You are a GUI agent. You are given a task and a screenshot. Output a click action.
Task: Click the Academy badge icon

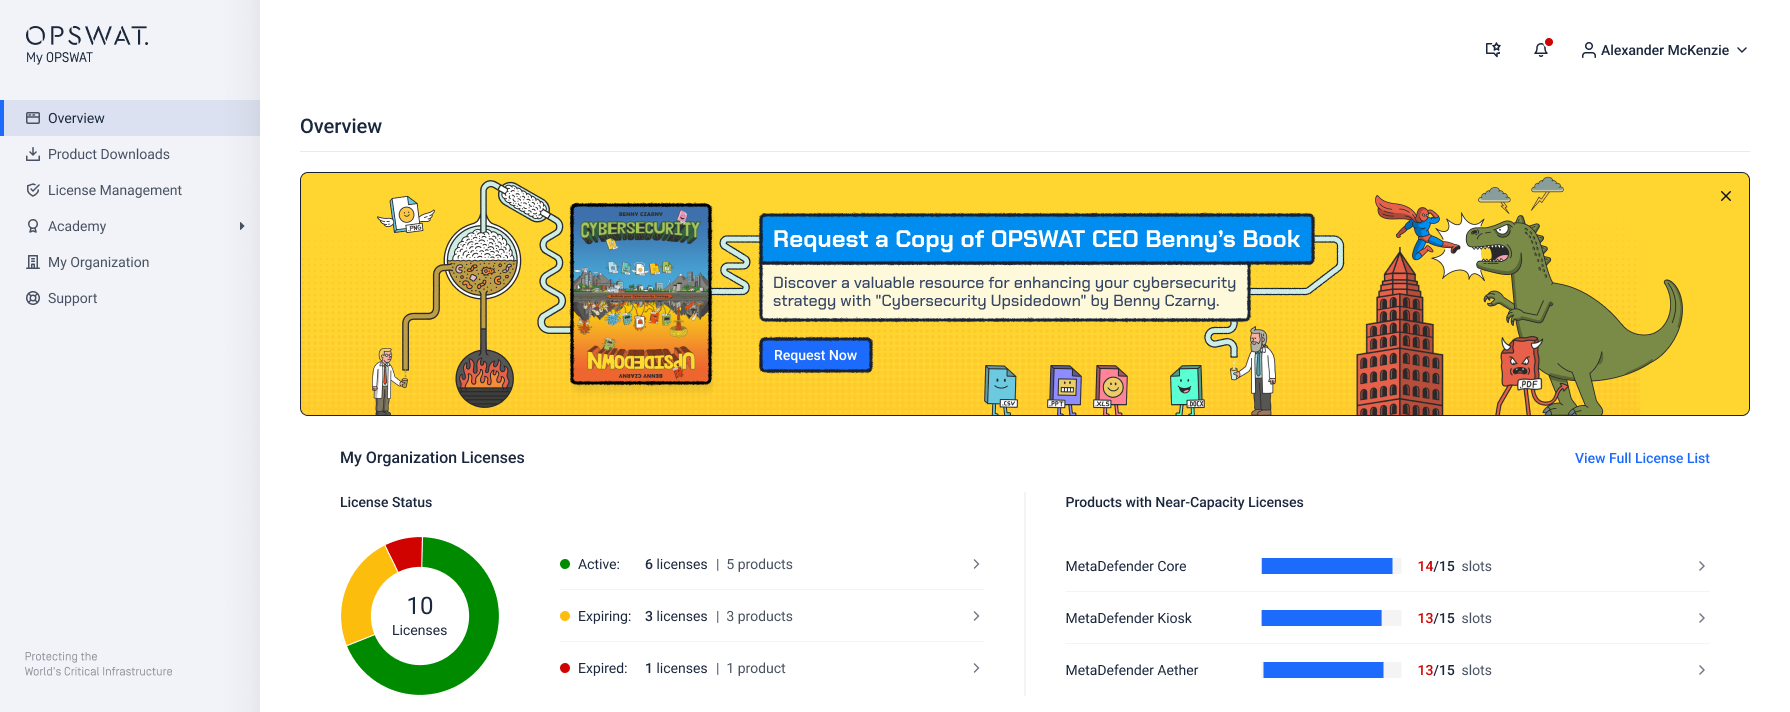[33, 226]
